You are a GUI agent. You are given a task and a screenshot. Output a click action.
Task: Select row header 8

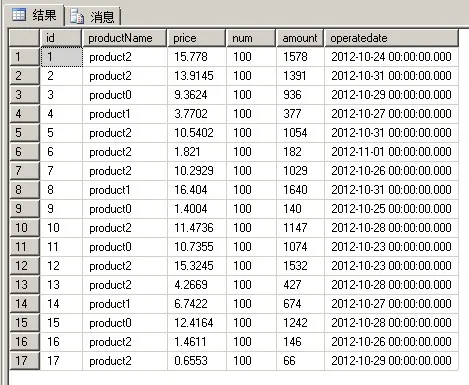[24, 190]
